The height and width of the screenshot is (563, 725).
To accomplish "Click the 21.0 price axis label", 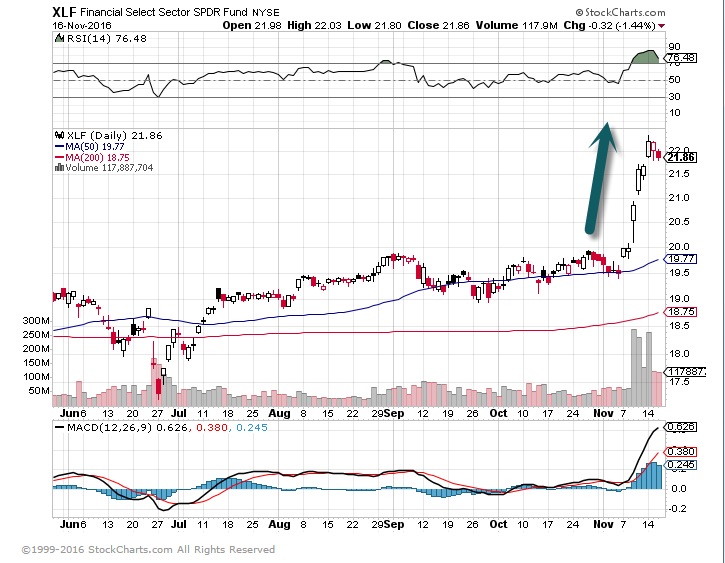I will pyautogui.click(x=679, y=198).
